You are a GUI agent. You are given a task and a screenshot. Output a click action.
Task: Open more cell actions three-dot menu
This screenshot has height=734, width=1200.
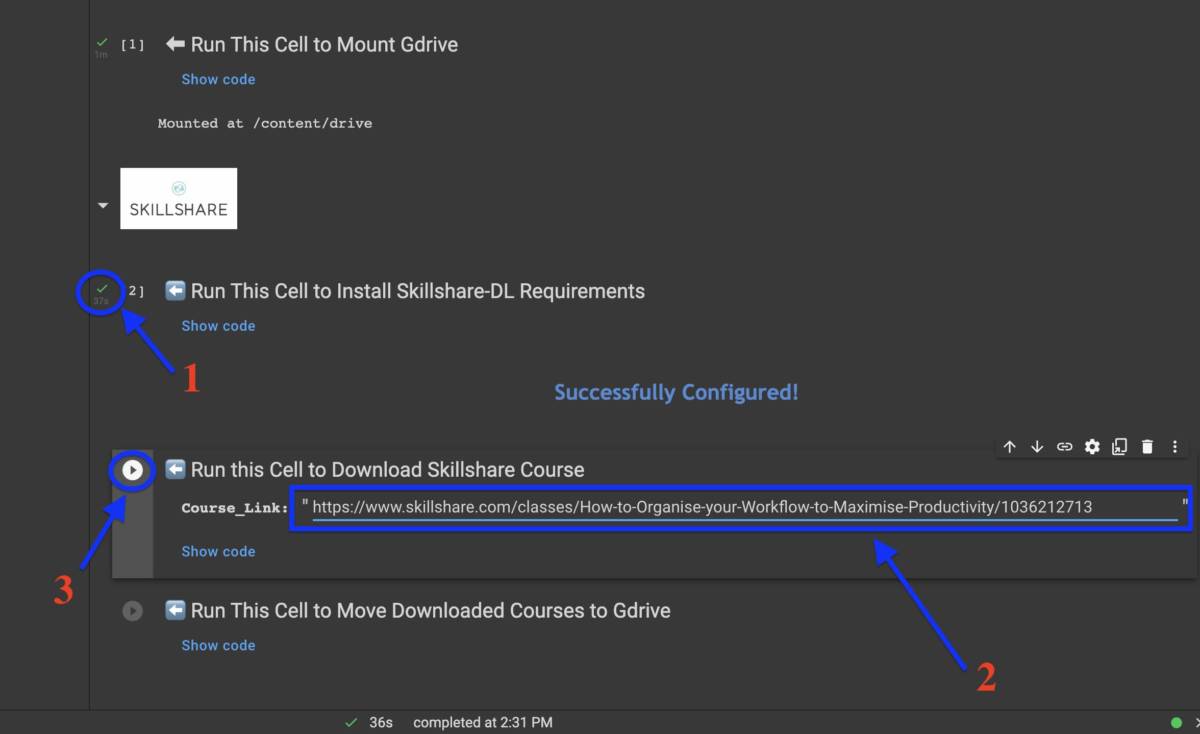pyautogui.click(x=1175, y=447)
